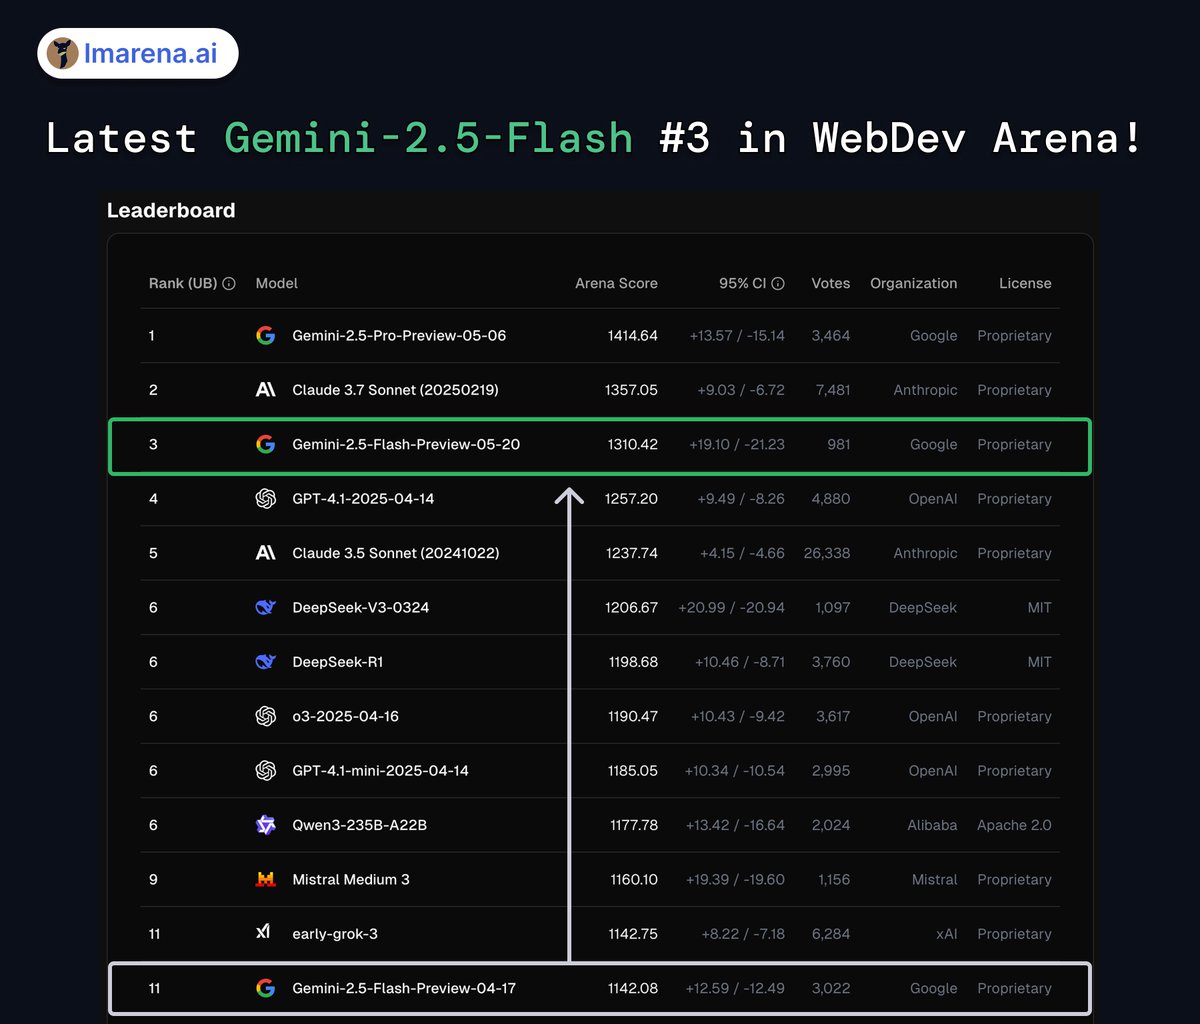This screenshot has height=1024, width=1200.
Task: Click the Mistral icon for Mistral Medium 3
Action: (x=265, y=880)
